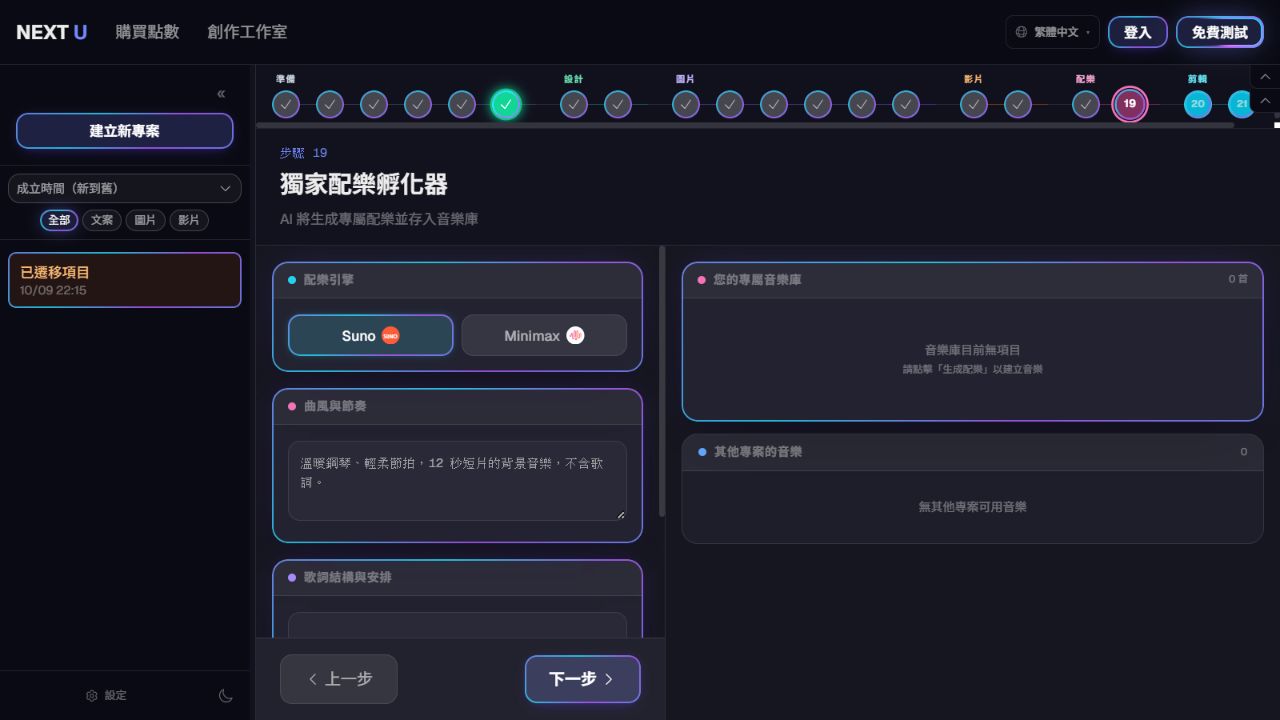Click the horizontal stepper scrollbar
Screen dimensions: 1280x720
[x=745, y=126]
